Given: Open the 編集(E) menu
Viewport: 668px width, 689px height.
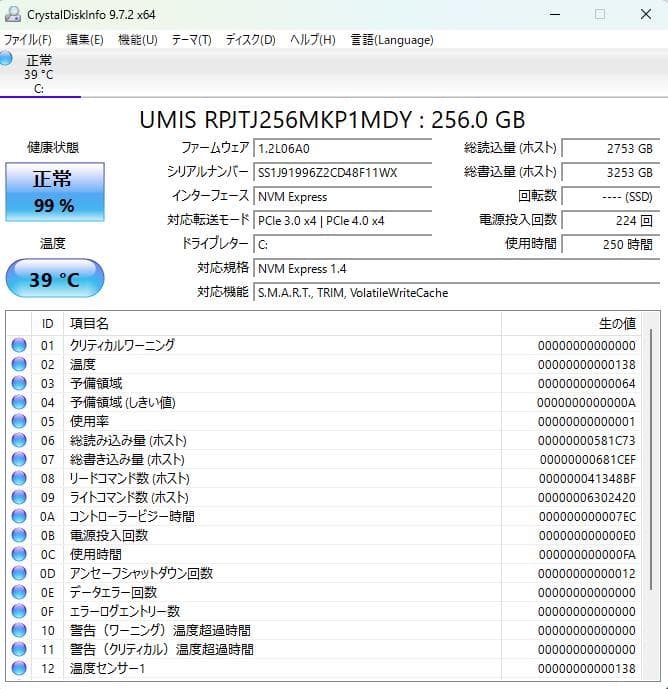Looking at the screenshot, I should (85, 40).
